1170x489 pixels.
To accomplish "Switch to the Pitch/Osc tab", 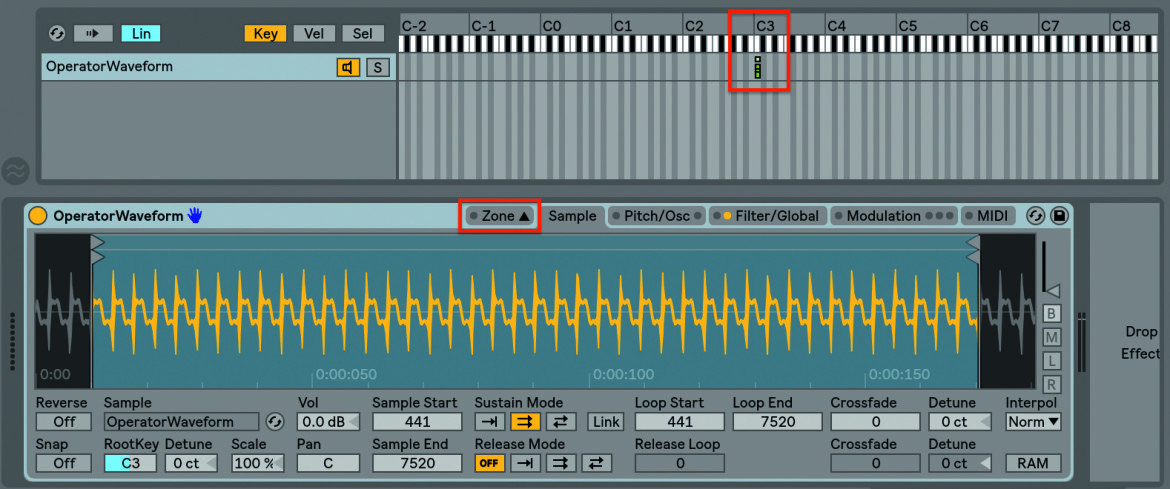I will point(657,217).
